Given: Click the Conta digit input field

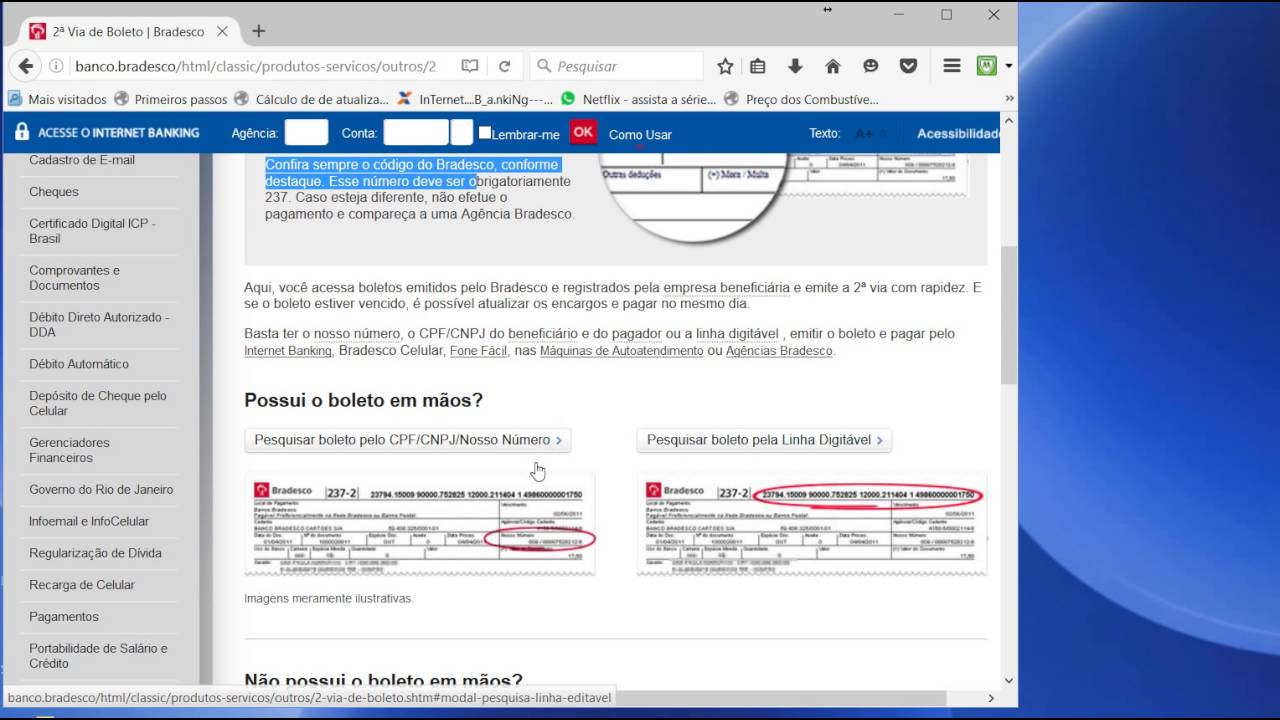Looking at the screenshot, I should 461,132.
